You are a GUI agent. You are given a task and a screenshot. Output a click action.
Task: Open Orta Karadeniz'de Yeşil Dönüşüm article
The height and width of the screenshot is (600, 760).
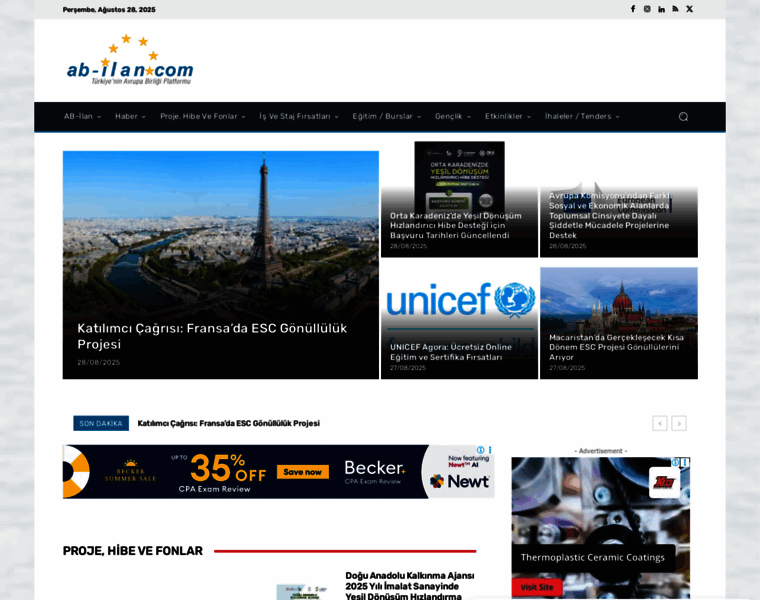(456, 226)
